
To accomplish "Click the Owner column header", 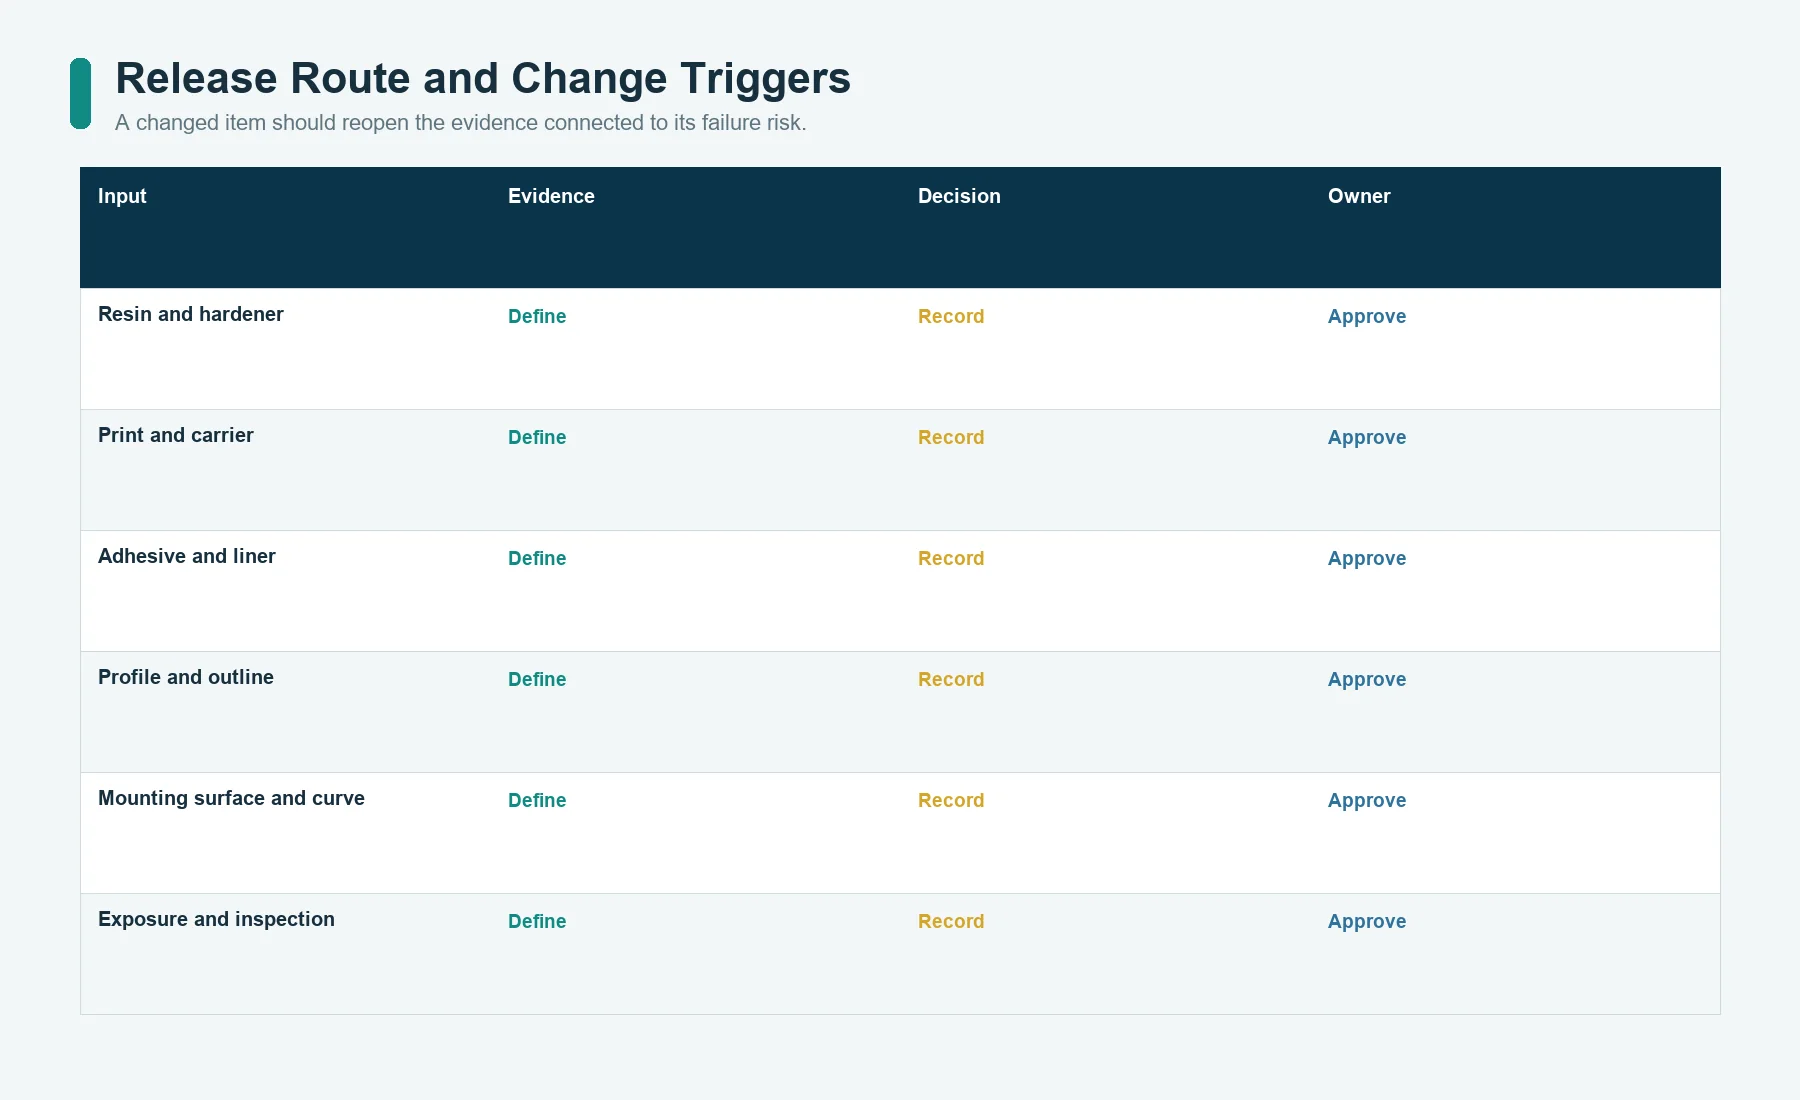I will coord(1359,196).
